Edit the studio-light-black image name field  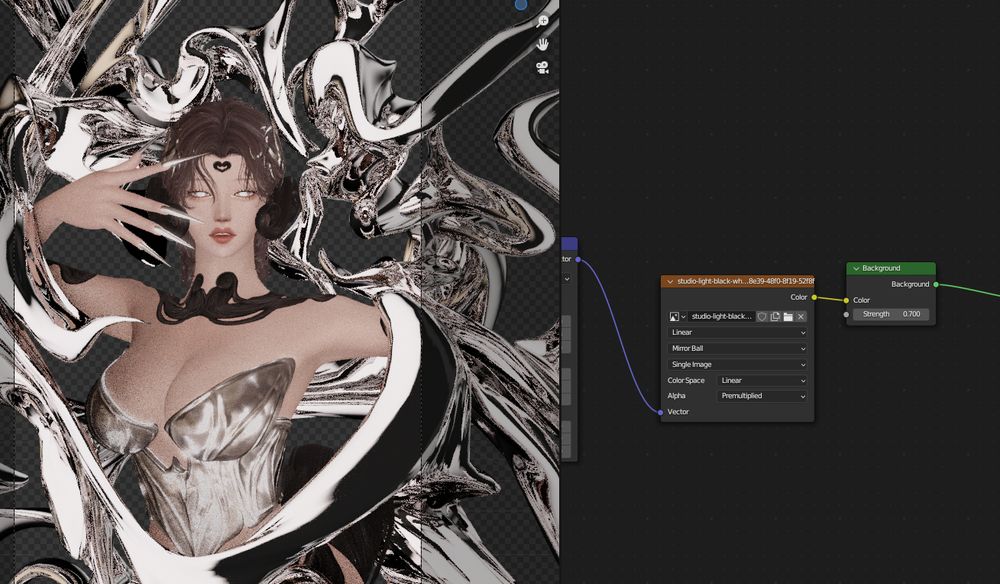click(x=721, y=316)
